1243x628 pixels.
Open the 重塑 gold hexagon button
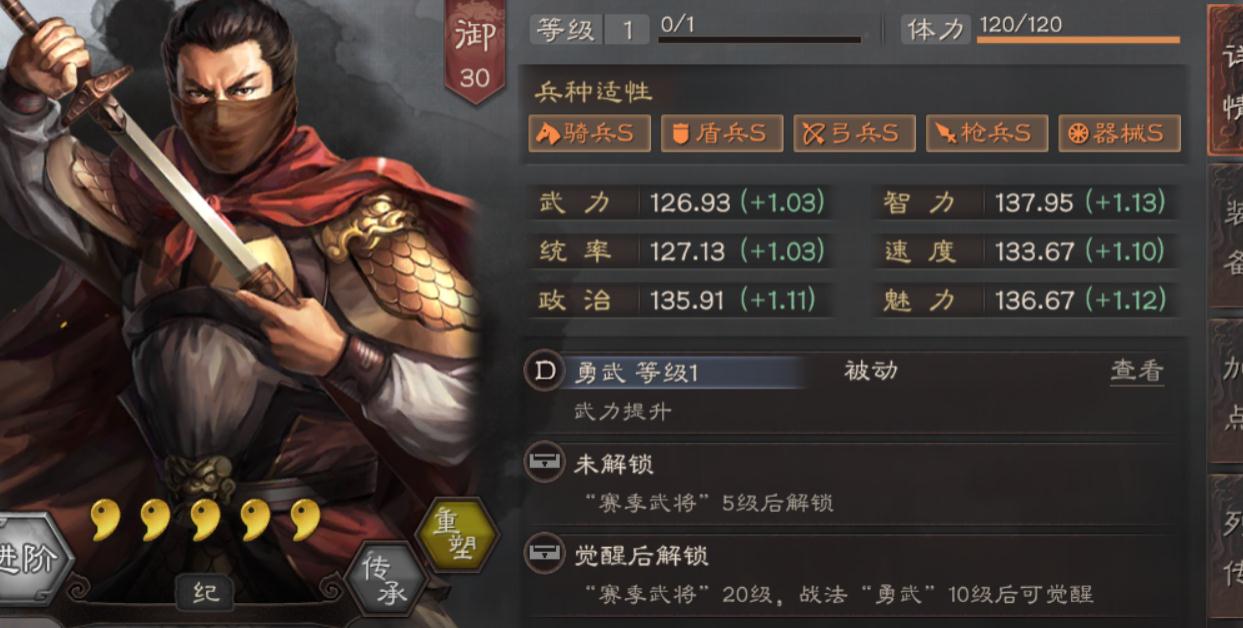click(x=456, y=535)
